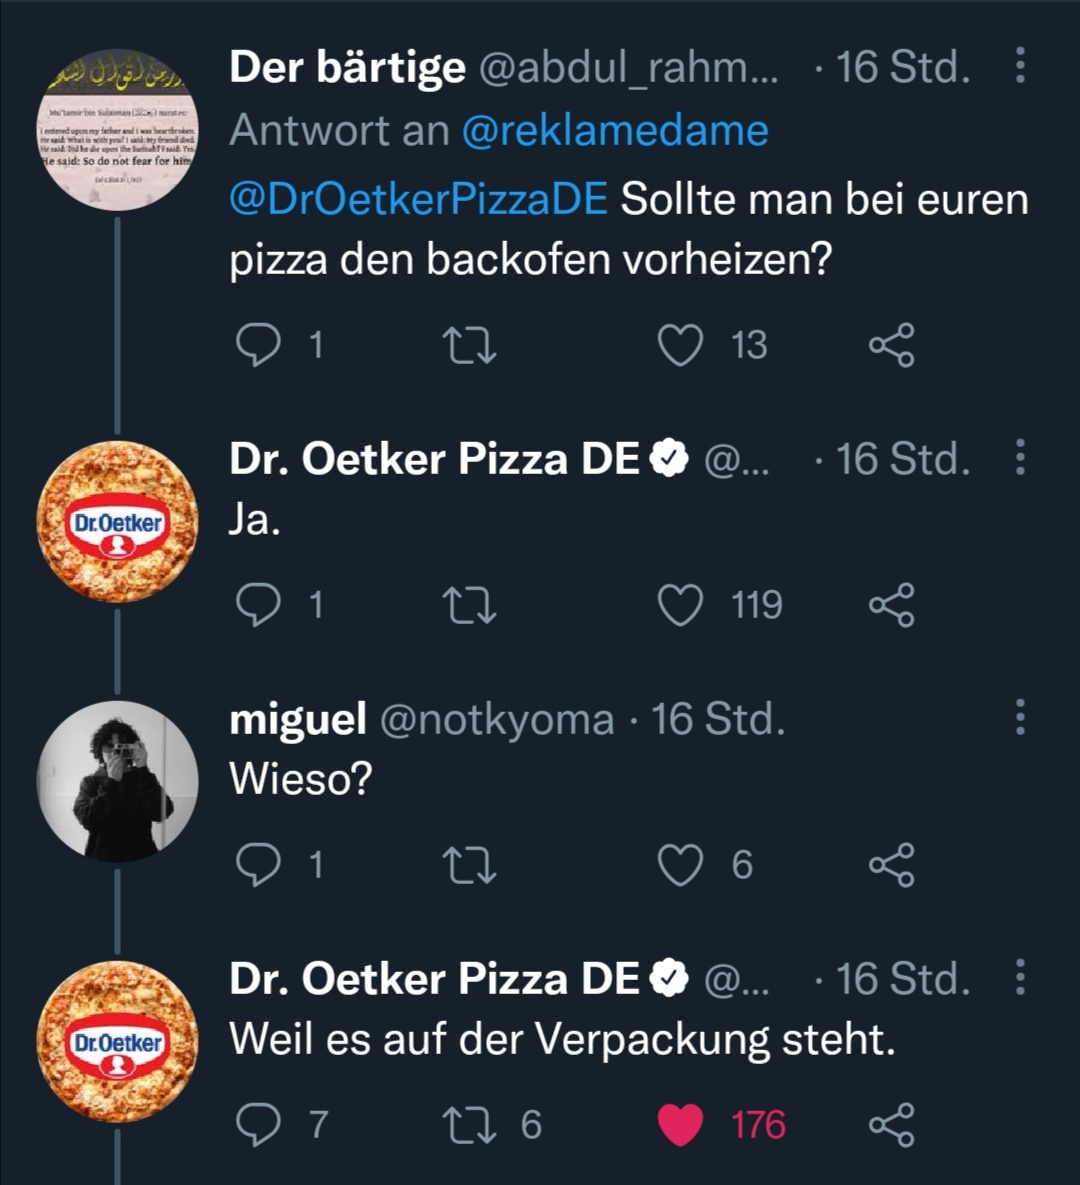Open Der bärtige's profile avatar

(117, 130)
